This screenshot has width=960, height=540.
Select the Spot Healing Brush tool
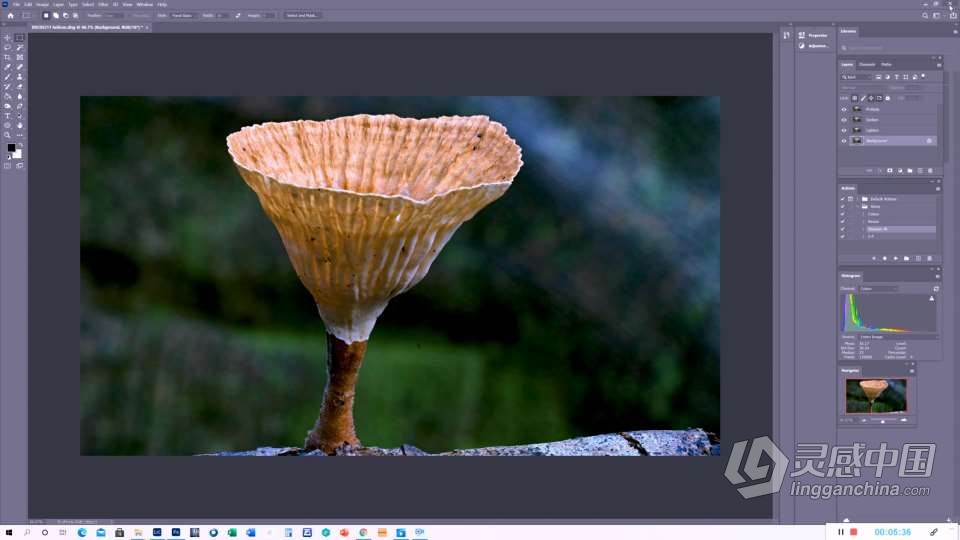(x=20, y=67)
